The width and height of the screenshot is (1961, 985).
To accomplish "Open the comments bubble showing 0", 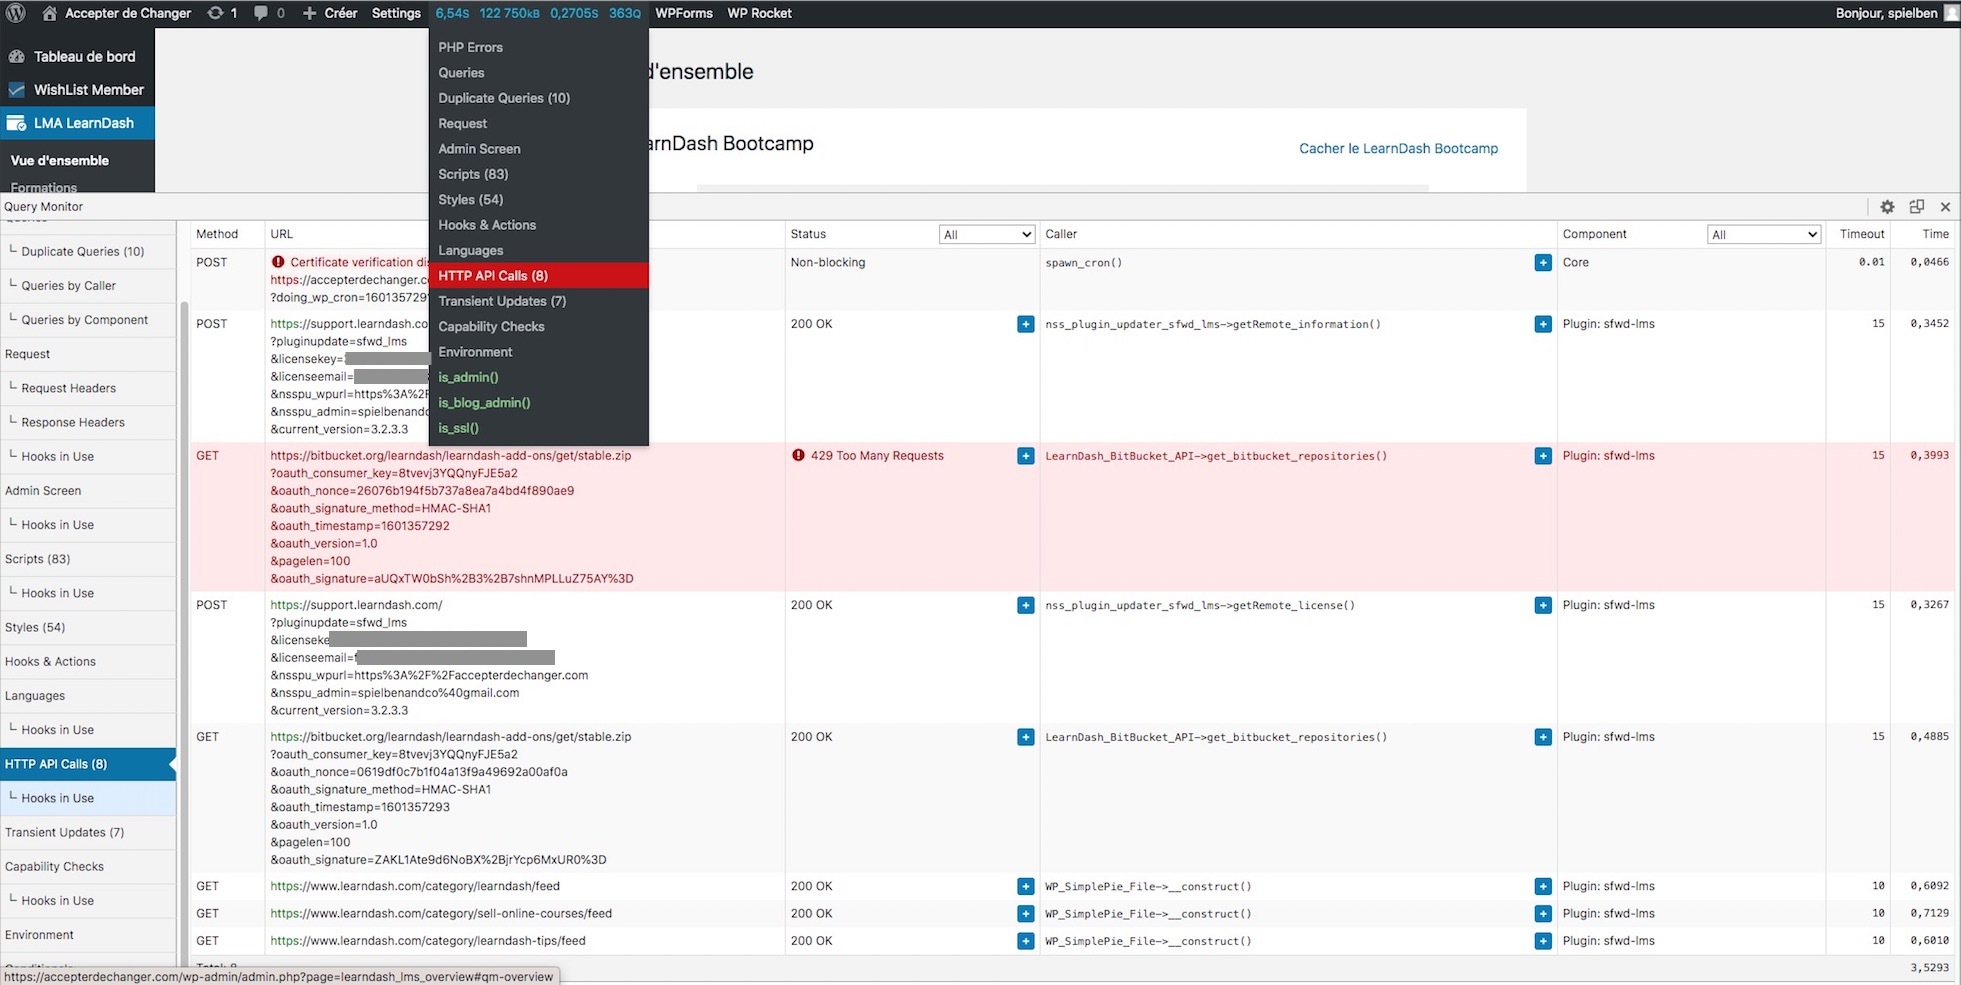I will pyautogui.click(x=261, y=13).
